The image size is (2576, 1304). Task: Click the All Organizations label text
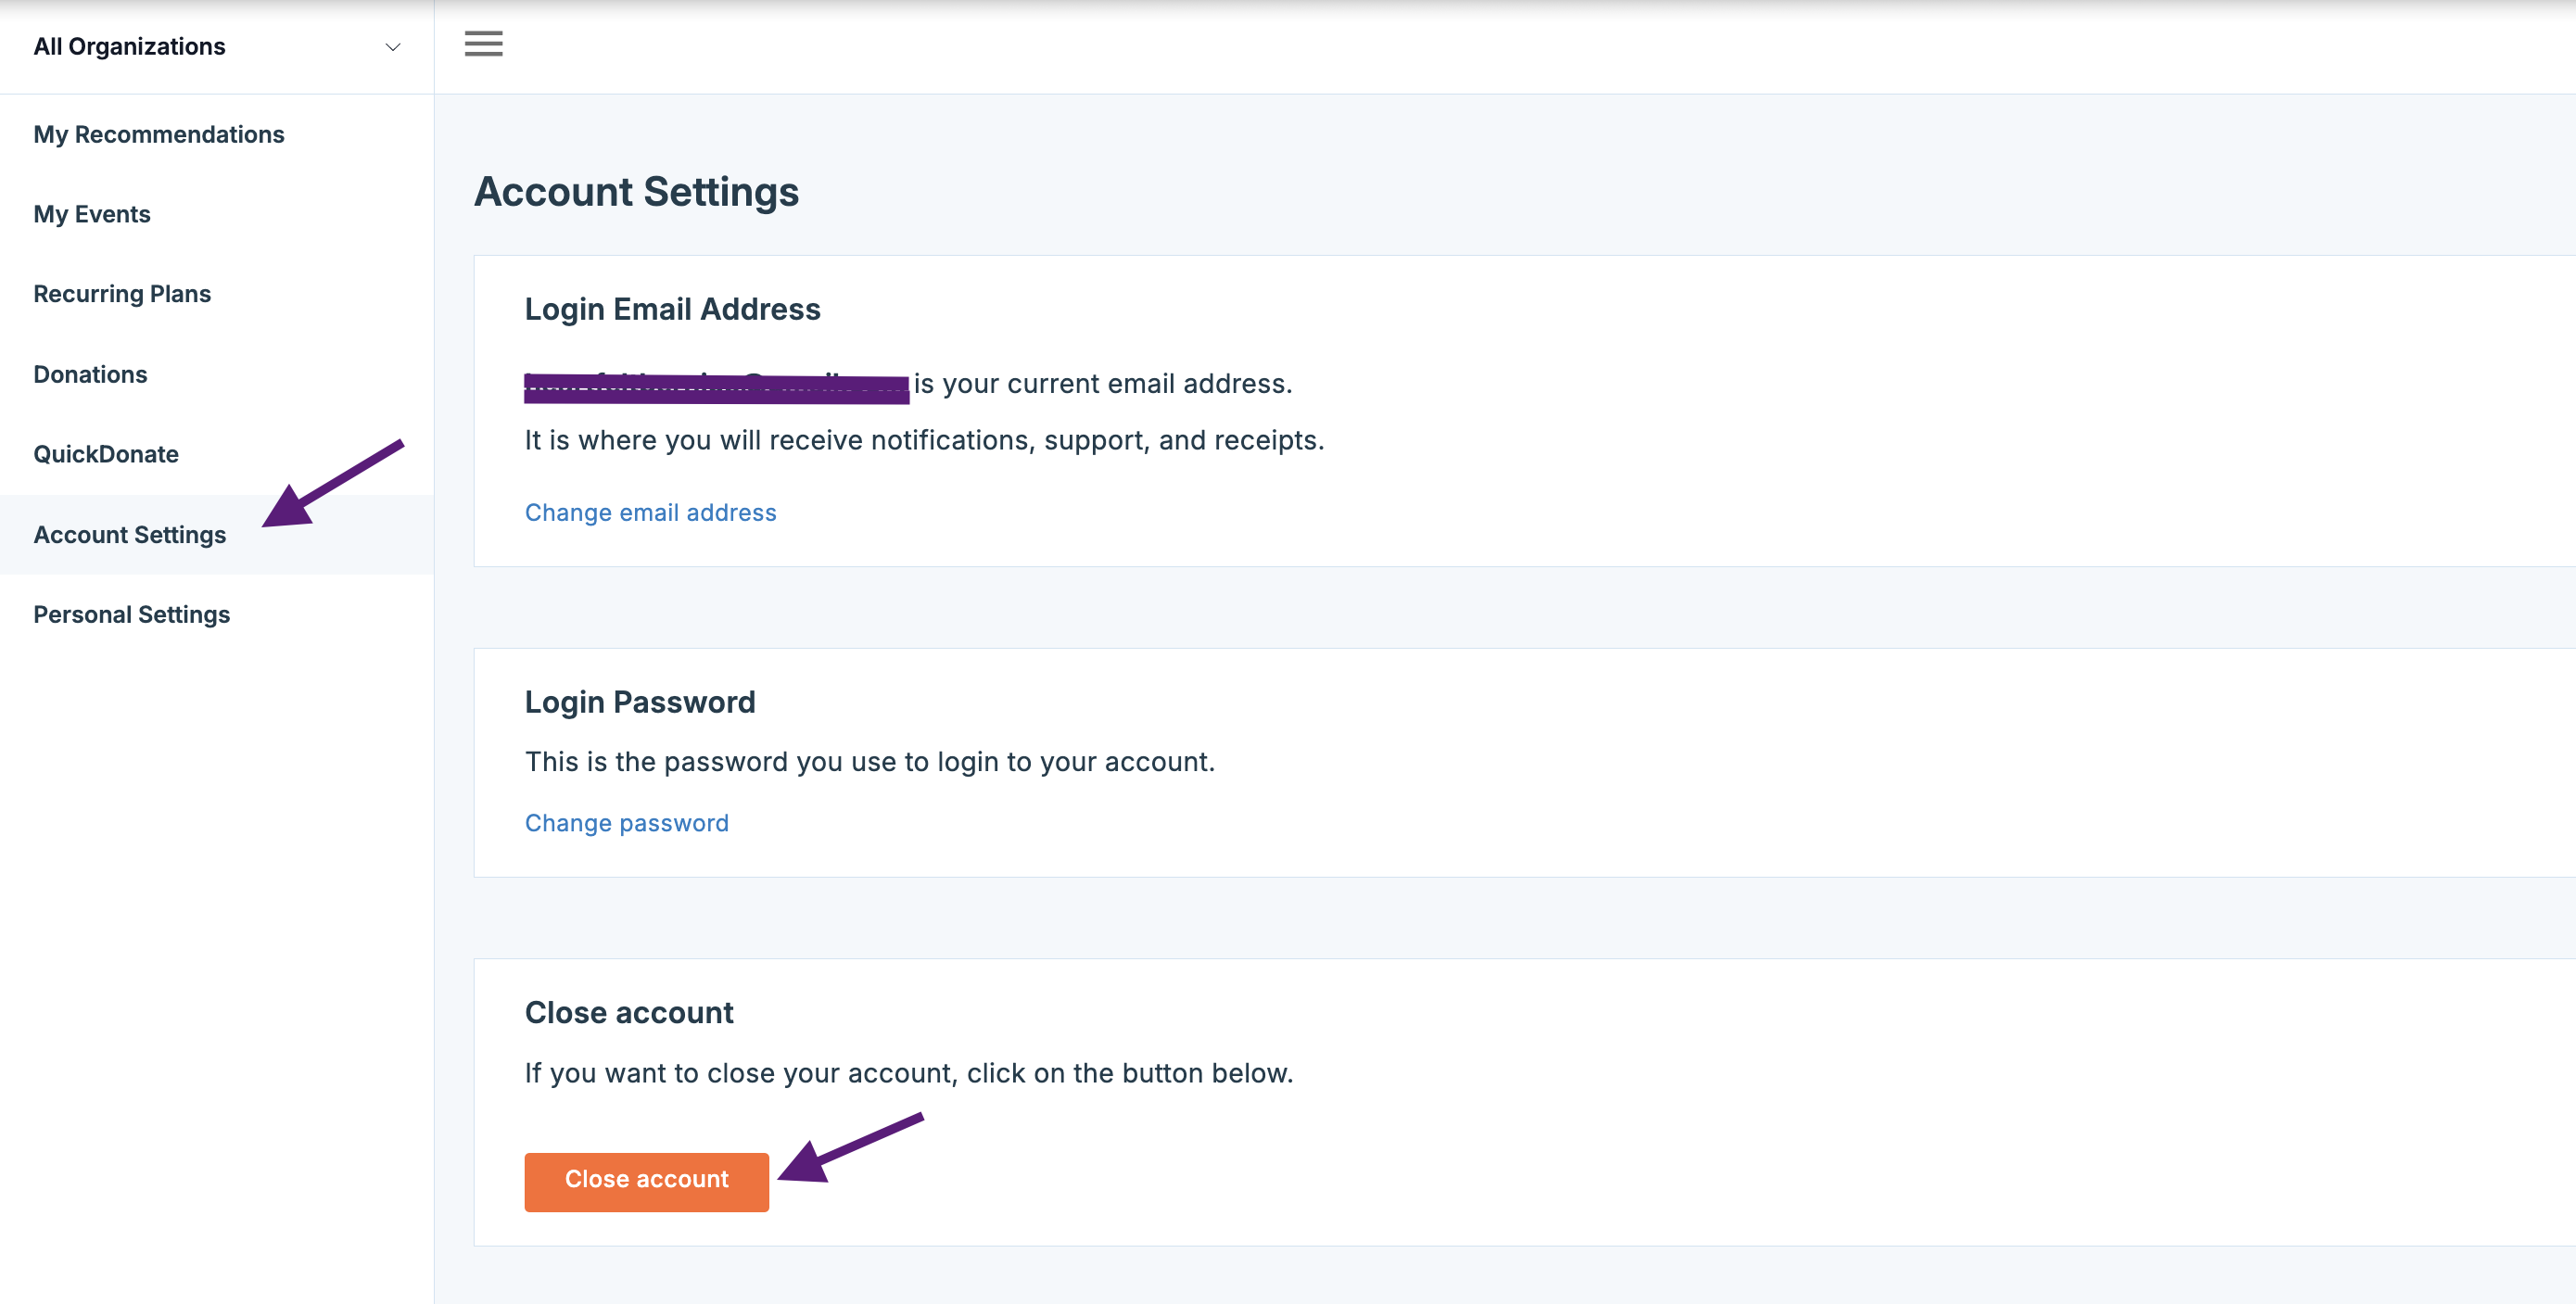click(x=129, y=47)
